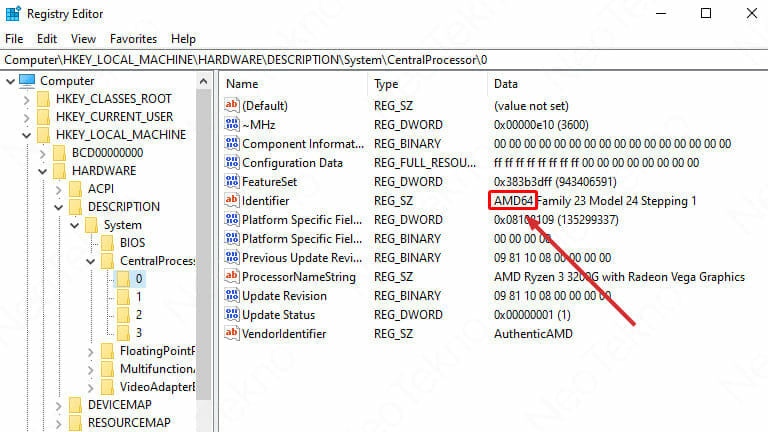Click the (Default) string value icon
The height and width of the screenshot is (432, 768).
point(232,105)
